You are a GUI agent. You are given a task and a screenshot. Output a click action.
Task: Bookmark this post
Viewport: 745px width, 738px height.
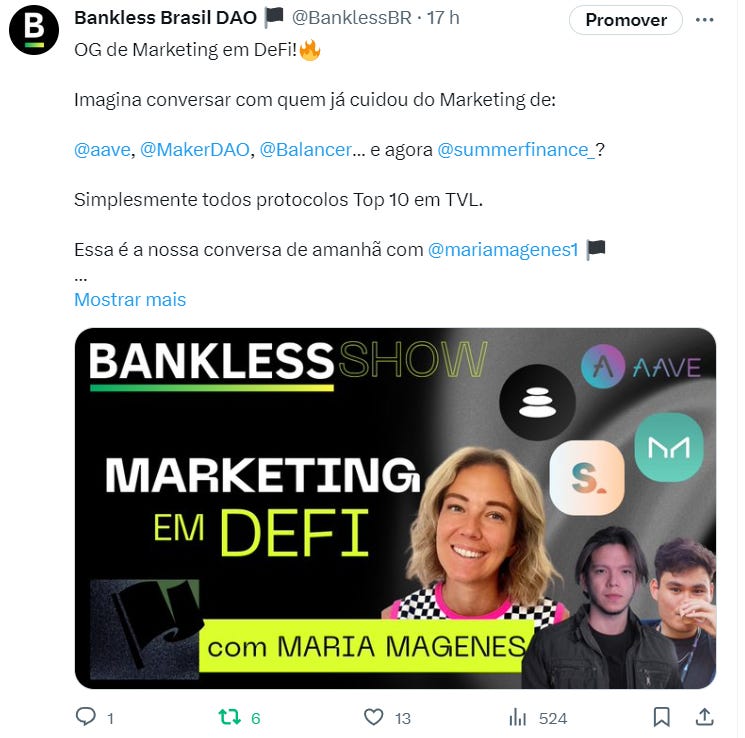661,717
